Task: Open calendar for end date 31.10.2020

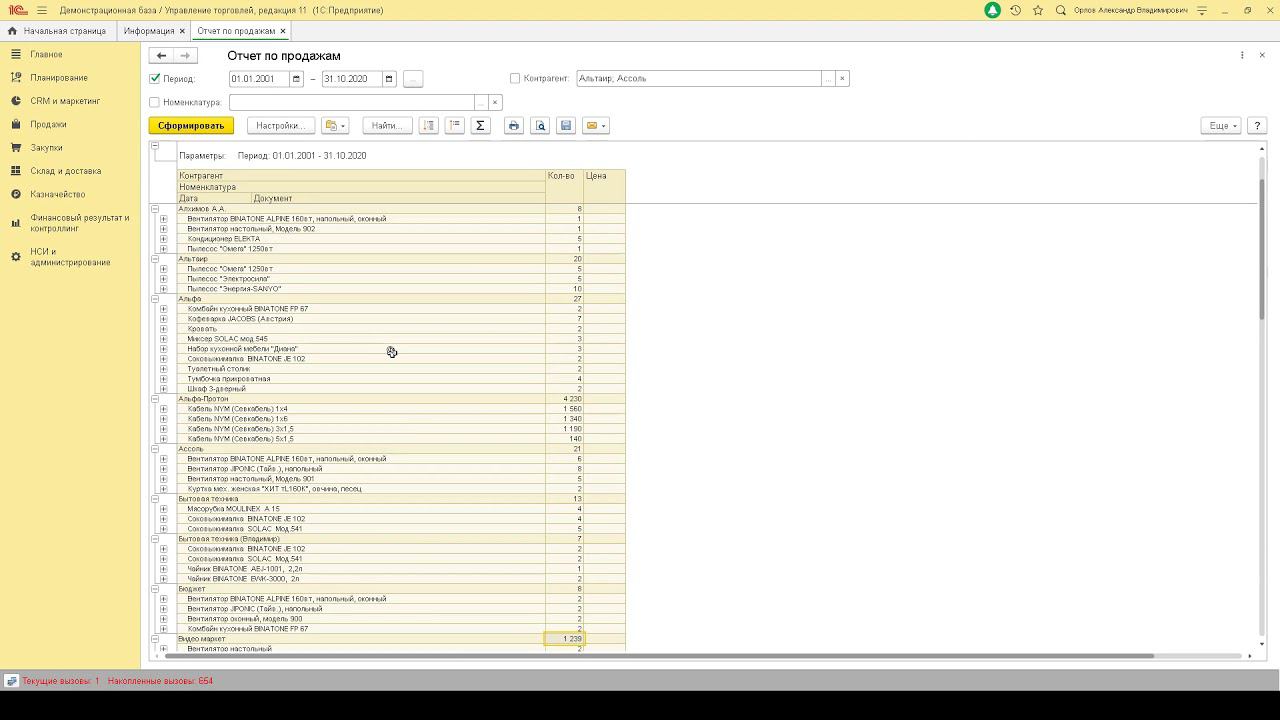Action: (x=389, y=78)
